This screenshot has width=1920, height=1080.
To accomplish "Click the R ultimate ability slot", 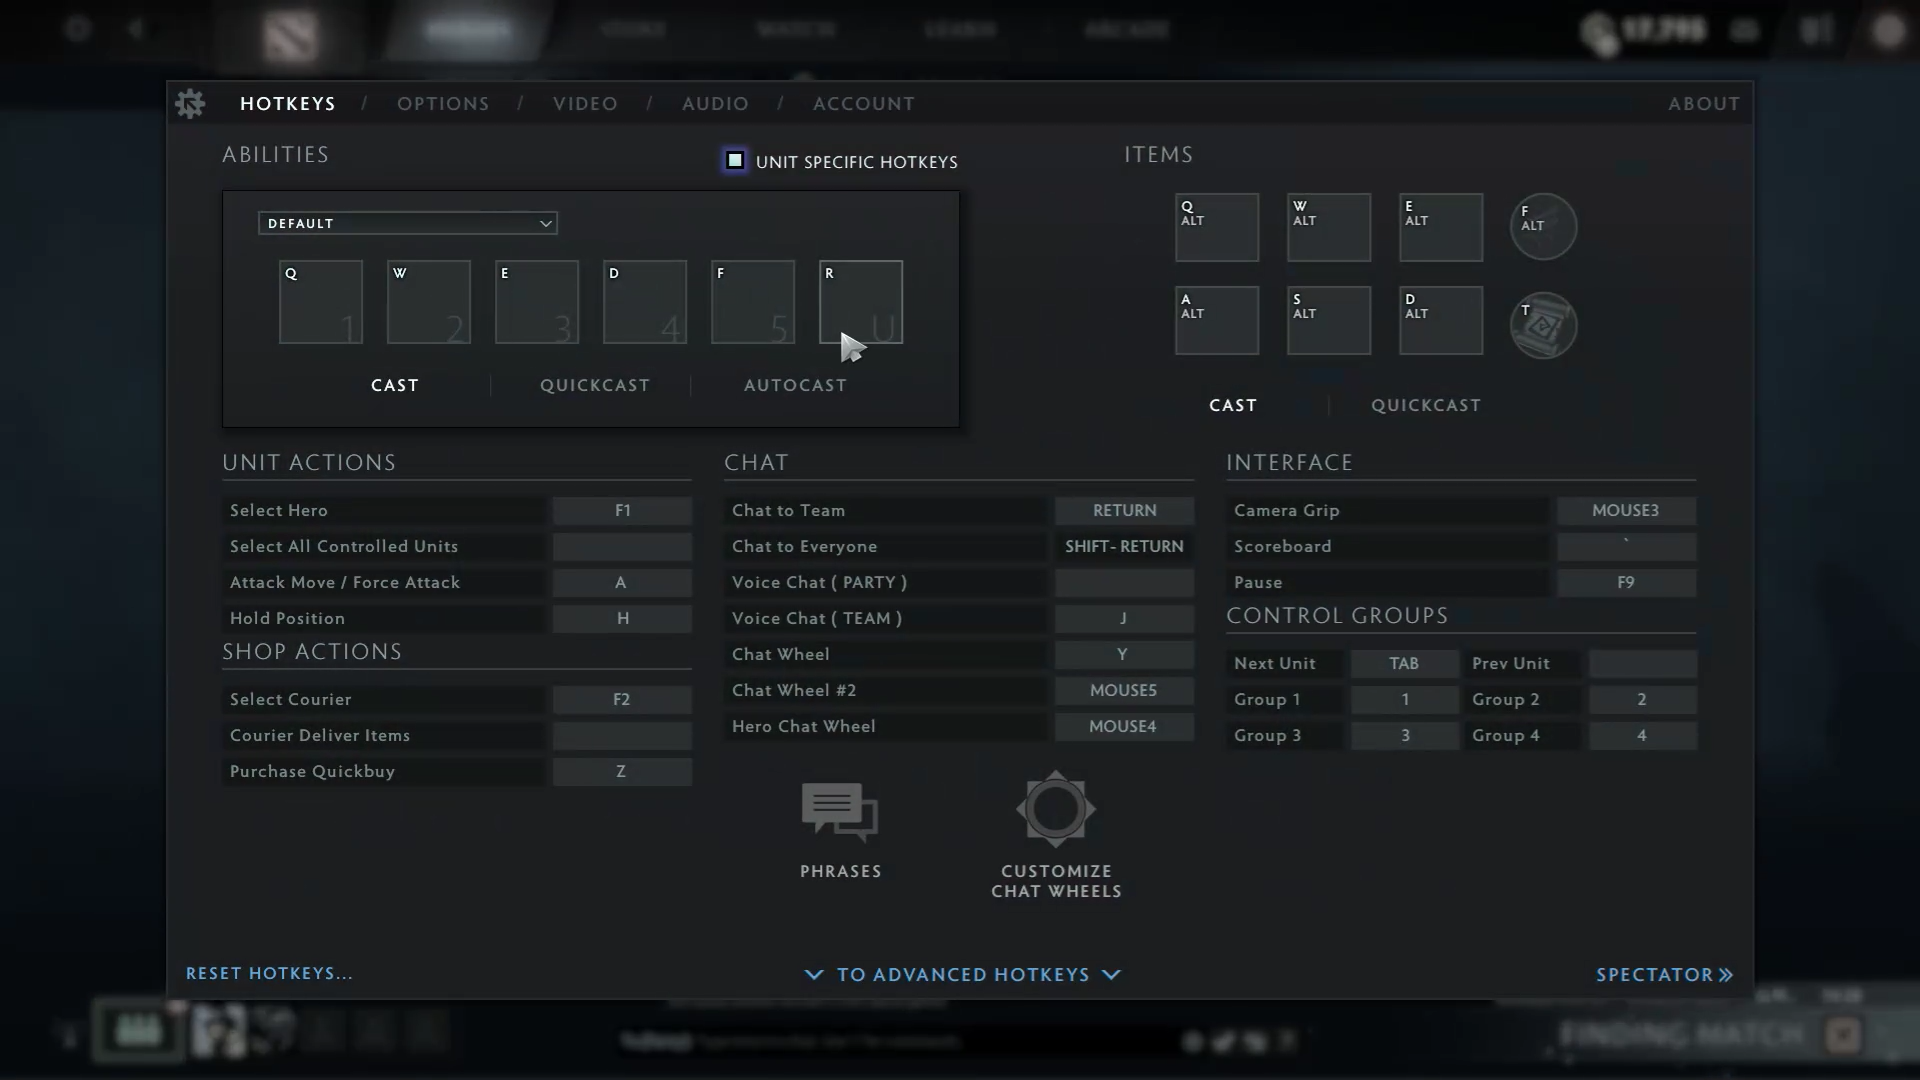I will pos(861,302).
